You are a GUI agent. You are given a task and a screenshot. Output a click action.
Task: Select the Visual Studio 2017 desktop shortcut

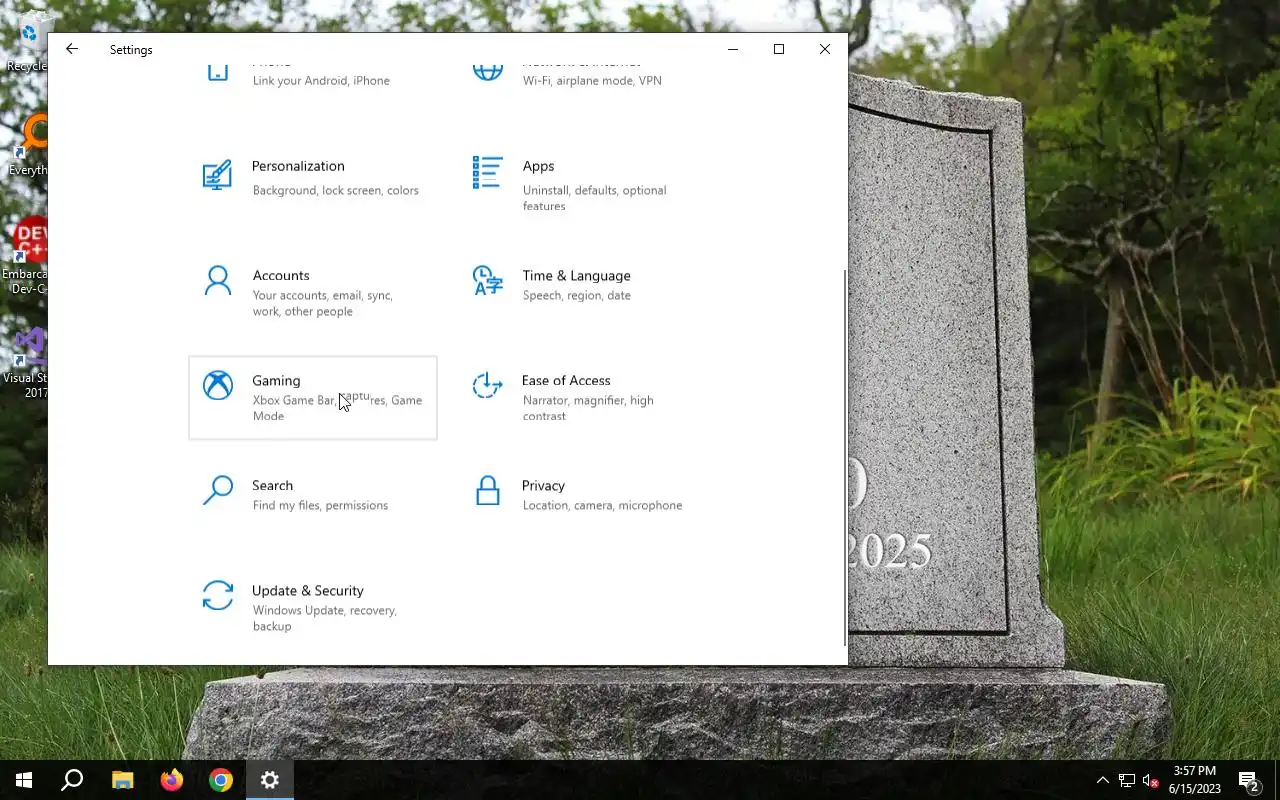click(26, 363)
